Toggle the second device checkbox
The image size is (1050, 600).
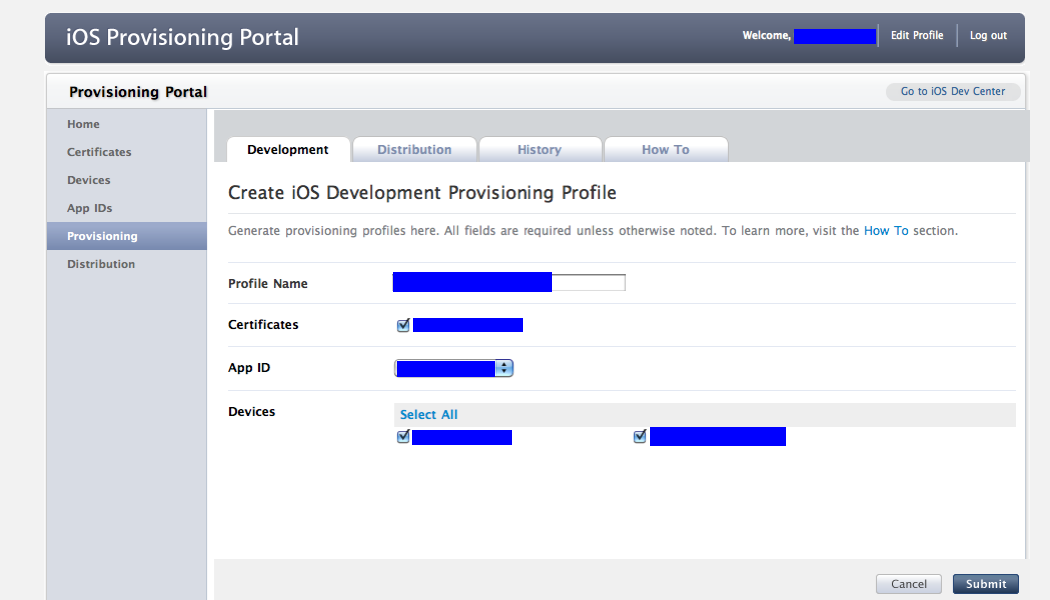[640, 437]
